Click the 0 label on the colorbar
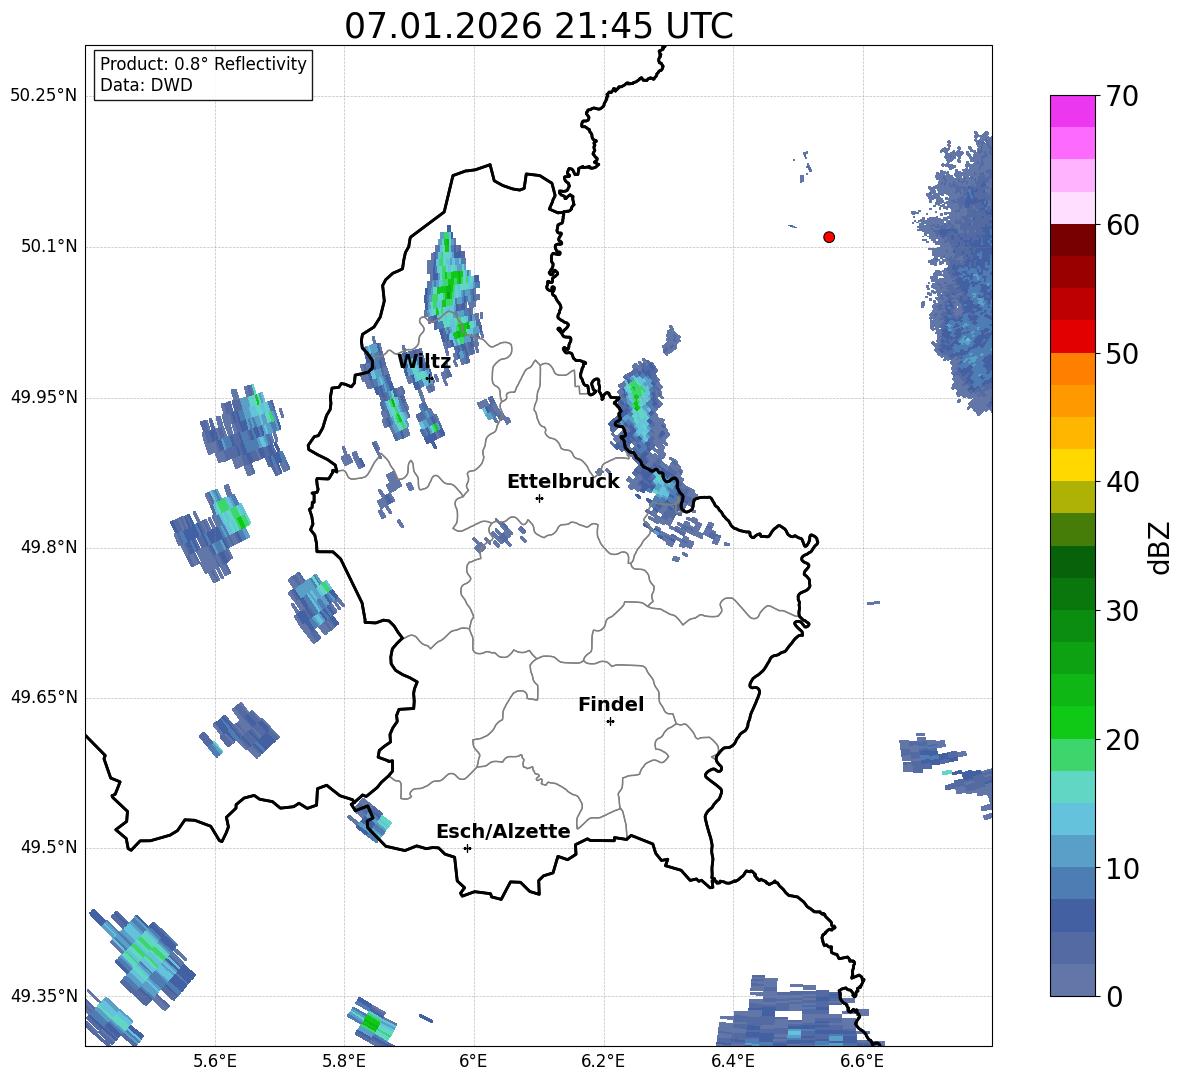This screenshot has width=1184, height=1081. [1113, 996]
